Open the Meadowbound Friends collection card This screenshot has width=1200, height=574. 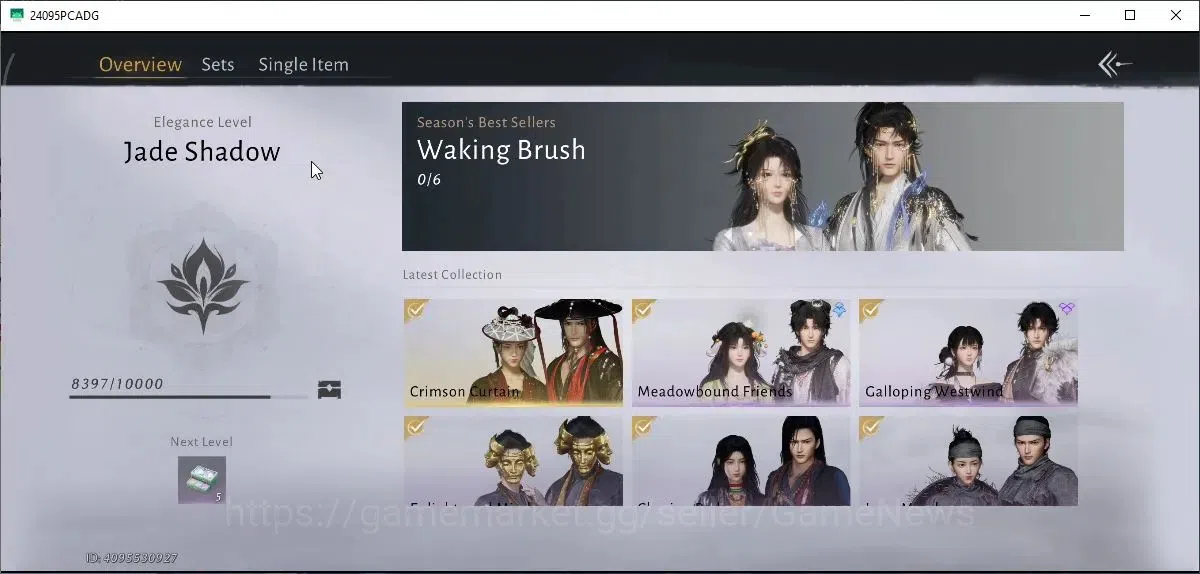coord(741,352)
